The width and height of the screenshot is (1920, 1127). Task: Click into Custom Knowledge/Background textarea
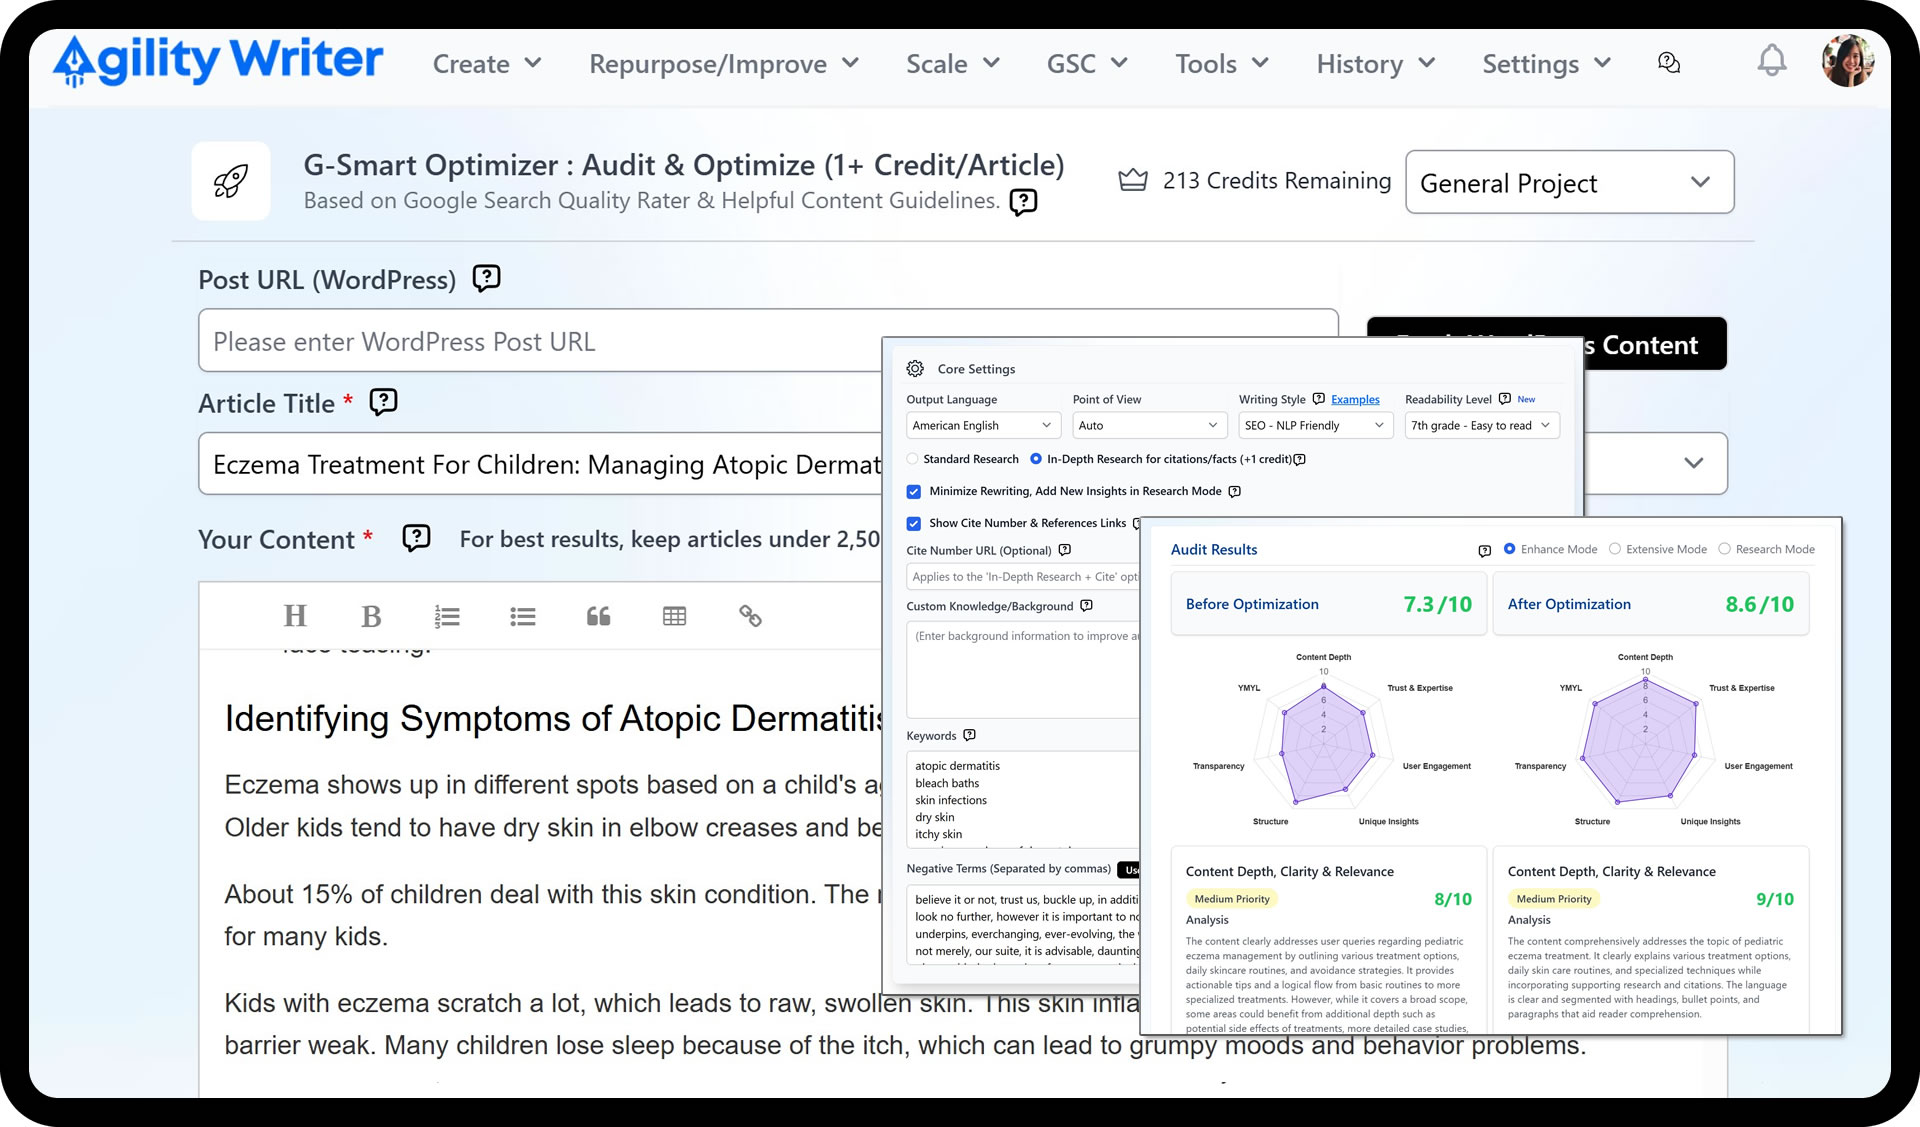[1023, 670]
